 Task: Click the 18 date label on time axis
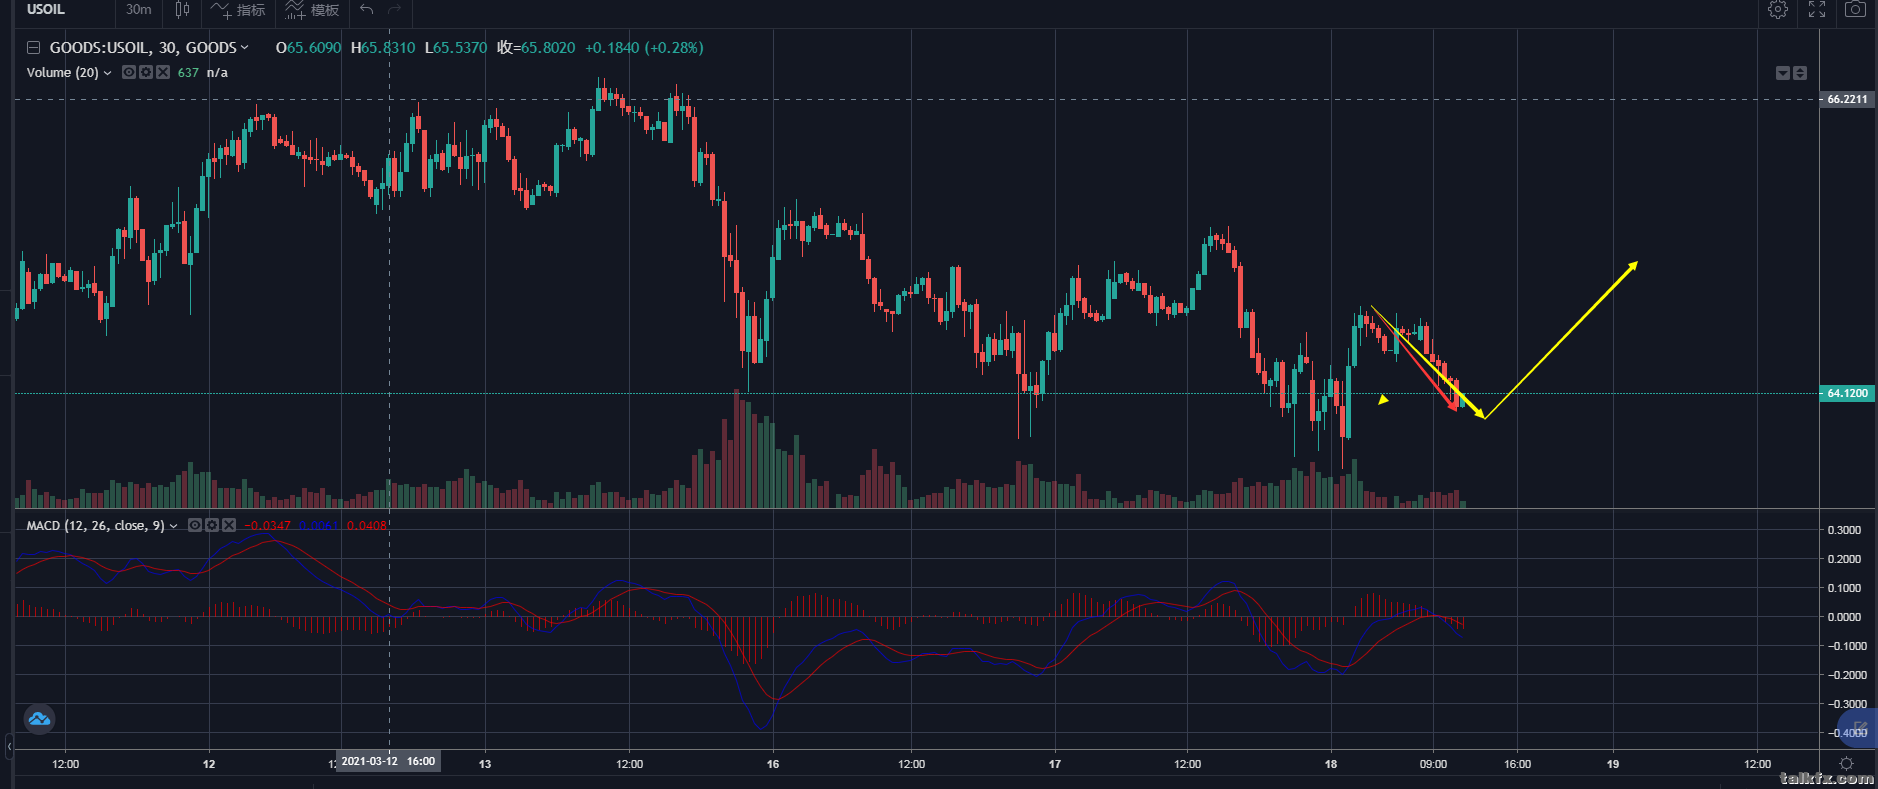click(1331, 764)
